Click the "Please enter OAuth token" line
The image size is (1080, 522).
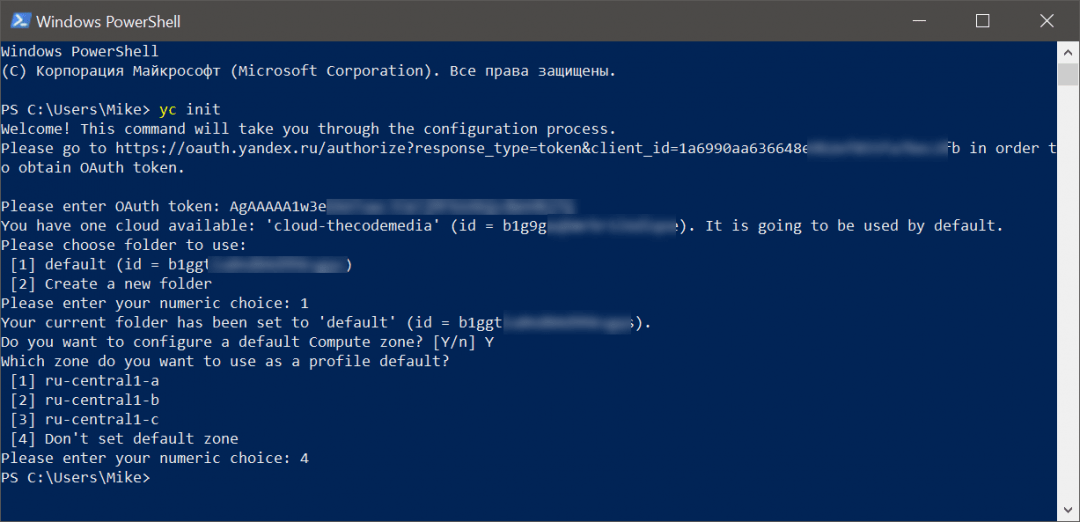click(x=112, y=207)
